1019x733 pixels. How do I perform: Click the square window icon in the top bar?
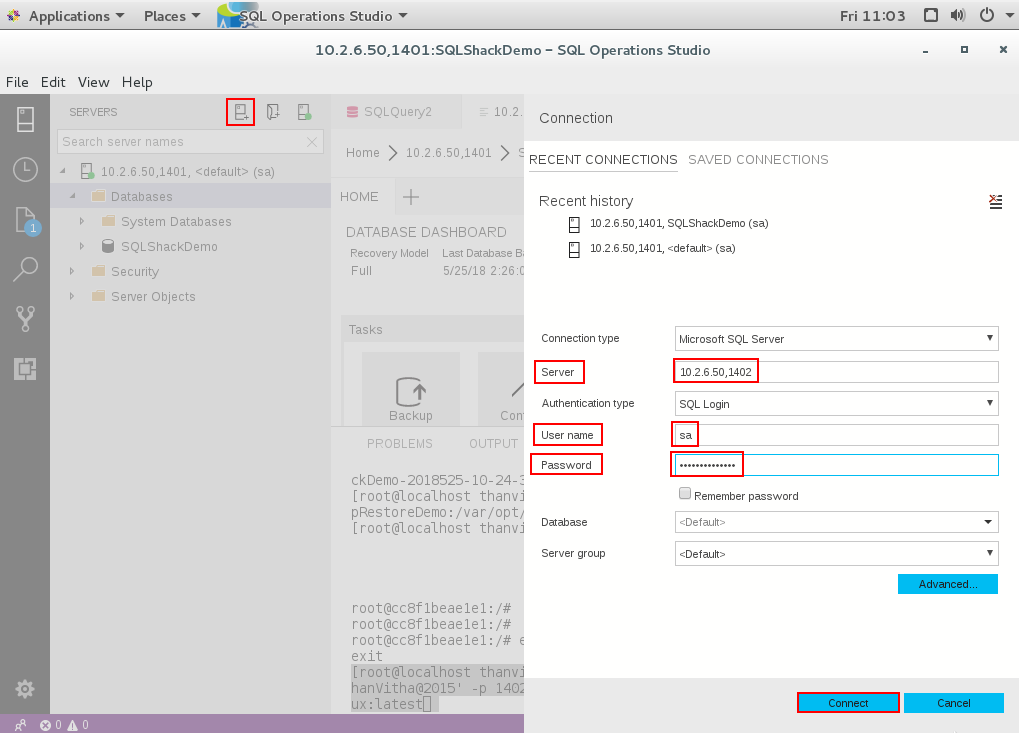pyautogui.click(x=931, y=15)
